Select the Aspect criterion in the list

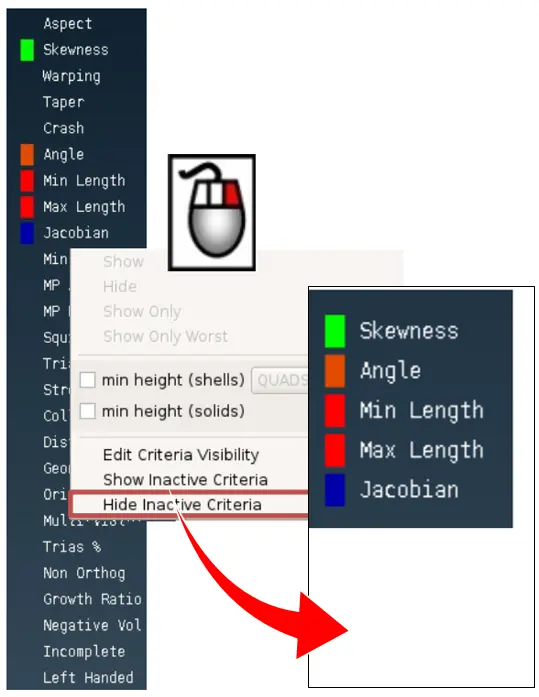coord(68,24)
